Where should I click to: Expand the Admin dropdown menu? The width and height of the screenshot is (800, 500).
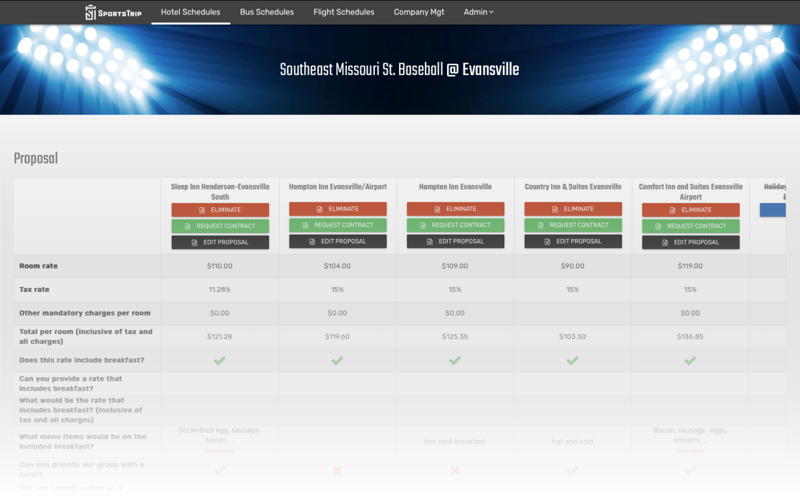[478, 12]
